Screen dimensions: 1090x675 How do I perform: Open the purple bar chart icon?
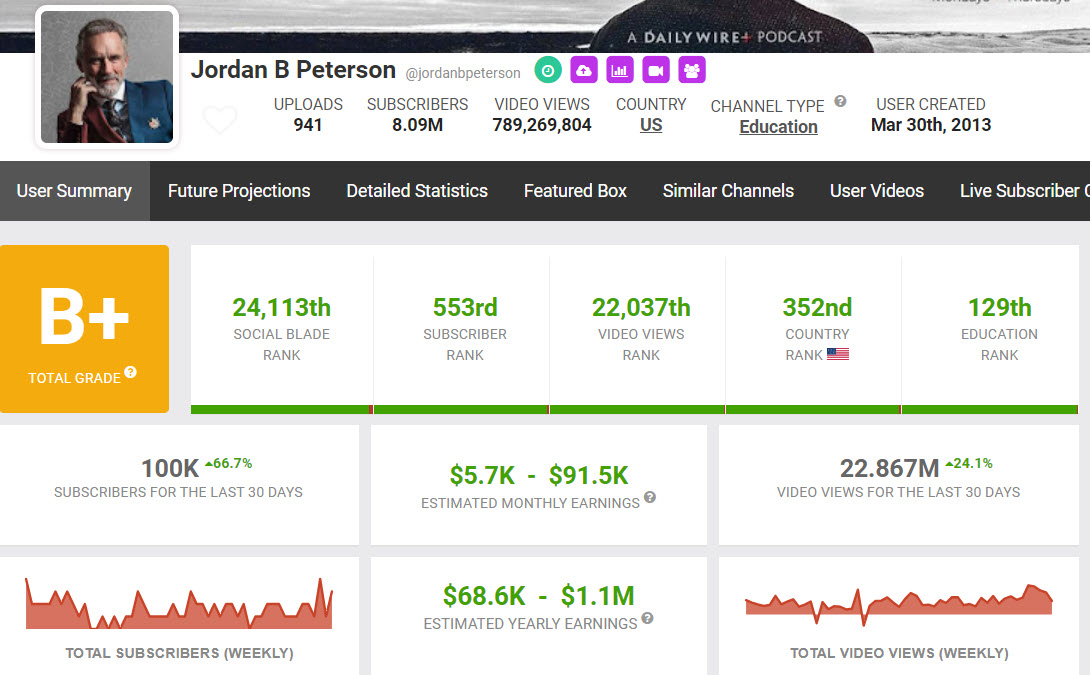tap(620, 70)
